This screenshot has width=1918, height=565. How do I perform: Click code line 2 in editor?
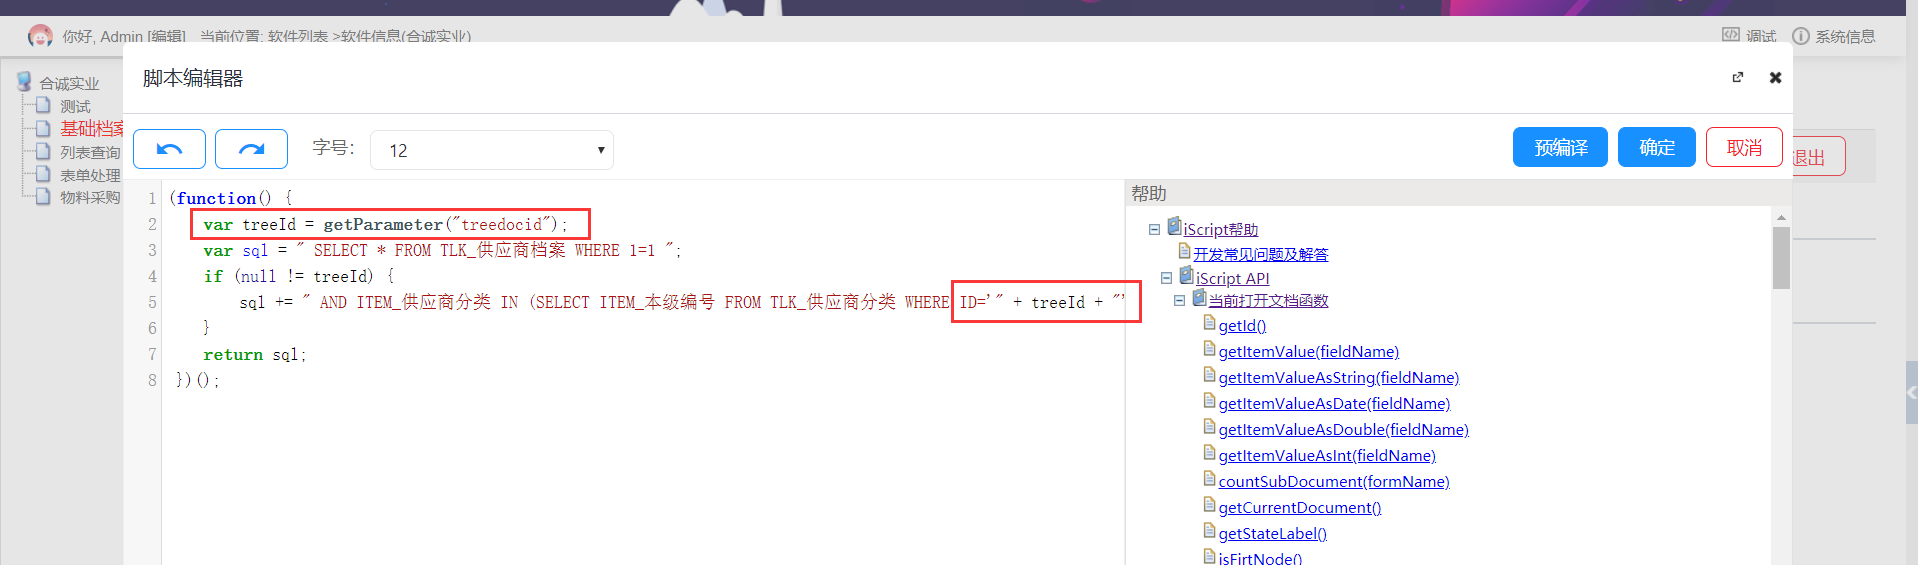(x=385, y=224)
